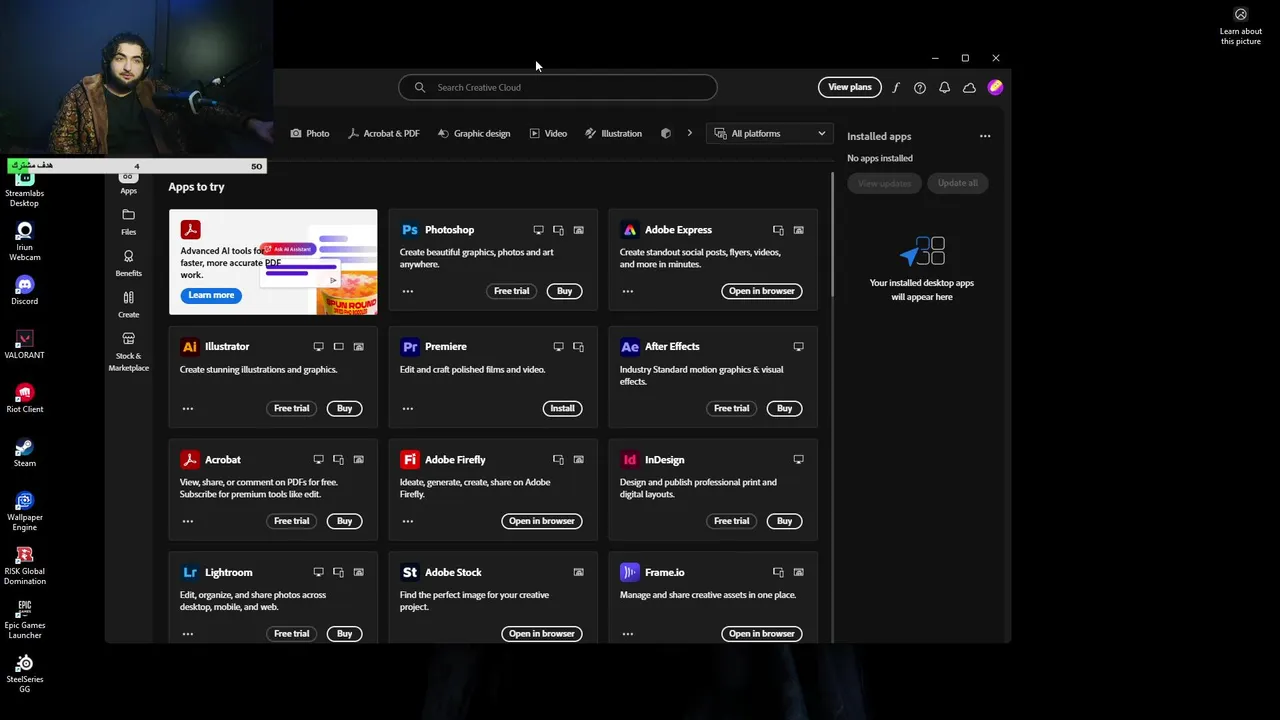Open Apps section in the sidebar
This screenshot has height=720, width=1280.
tap(128, 184)
